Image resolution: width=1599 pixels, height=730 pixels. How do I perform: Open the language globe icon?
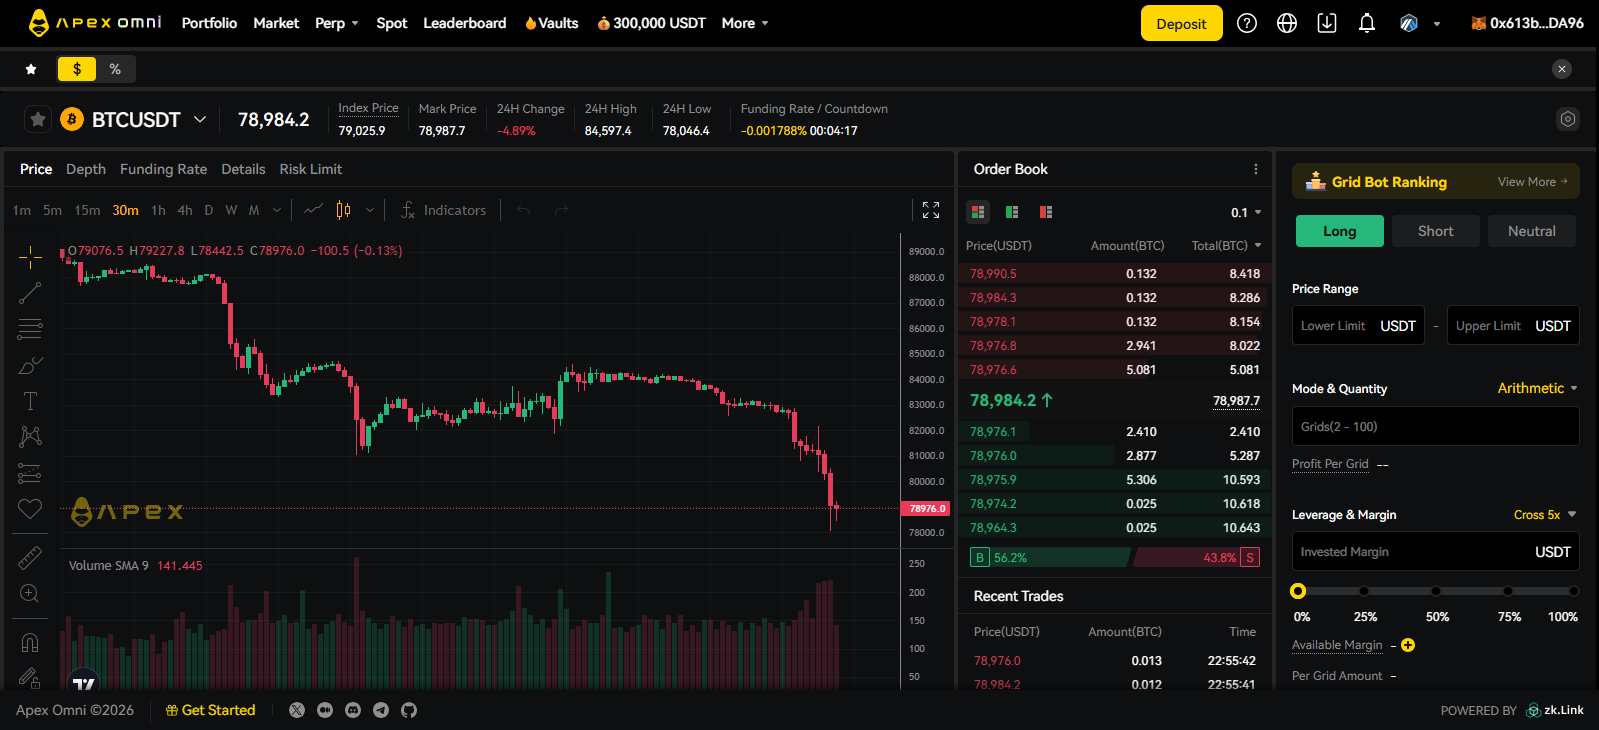click(x=1287, y=23)
